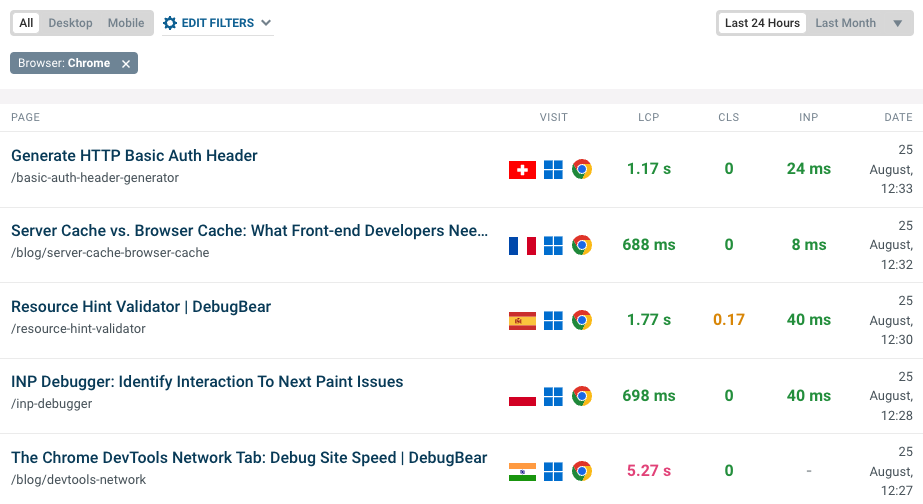The image size is (923, 504).
Task: Click the Windows icon in the Server Cache row
Action: [x=553, y=246]
